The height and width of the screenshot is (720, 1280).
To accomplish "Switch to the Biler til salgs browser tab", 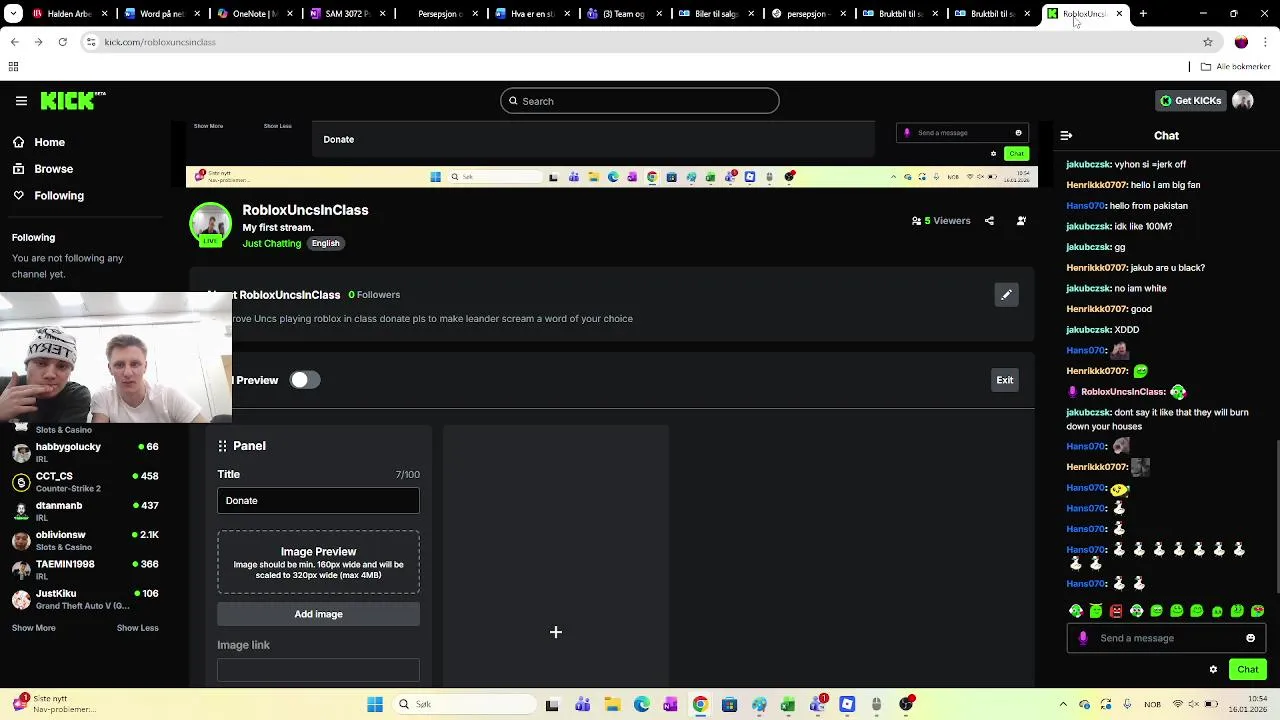I will point(714,14).
